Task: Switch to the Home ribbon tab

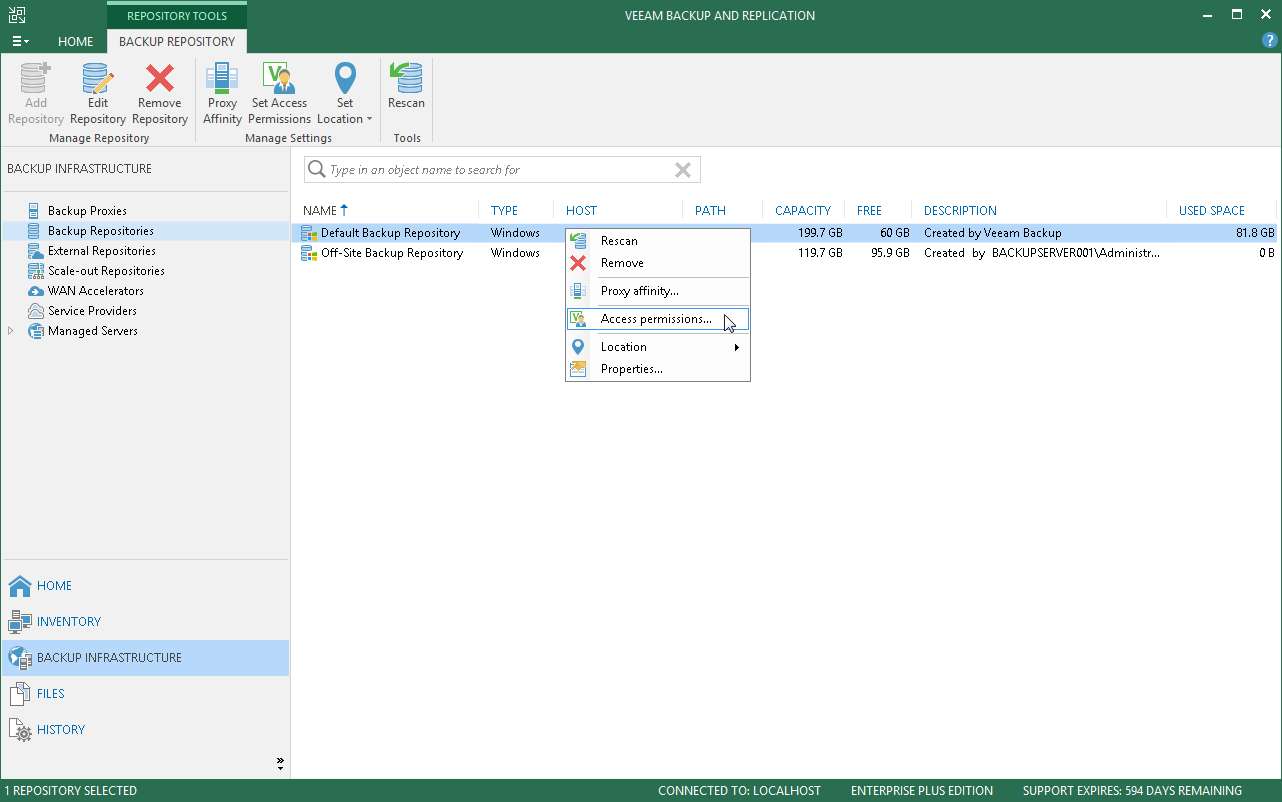Action: (x=76, y=42)
